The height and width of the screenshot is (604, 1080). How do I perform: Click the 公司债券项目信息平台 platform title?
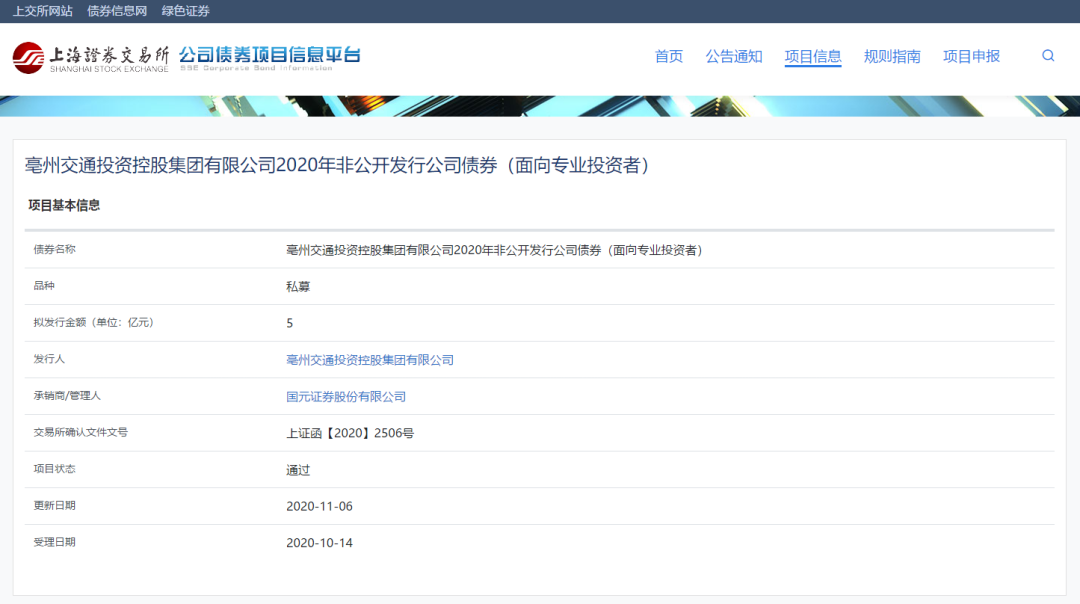click(x=270, y=56)
